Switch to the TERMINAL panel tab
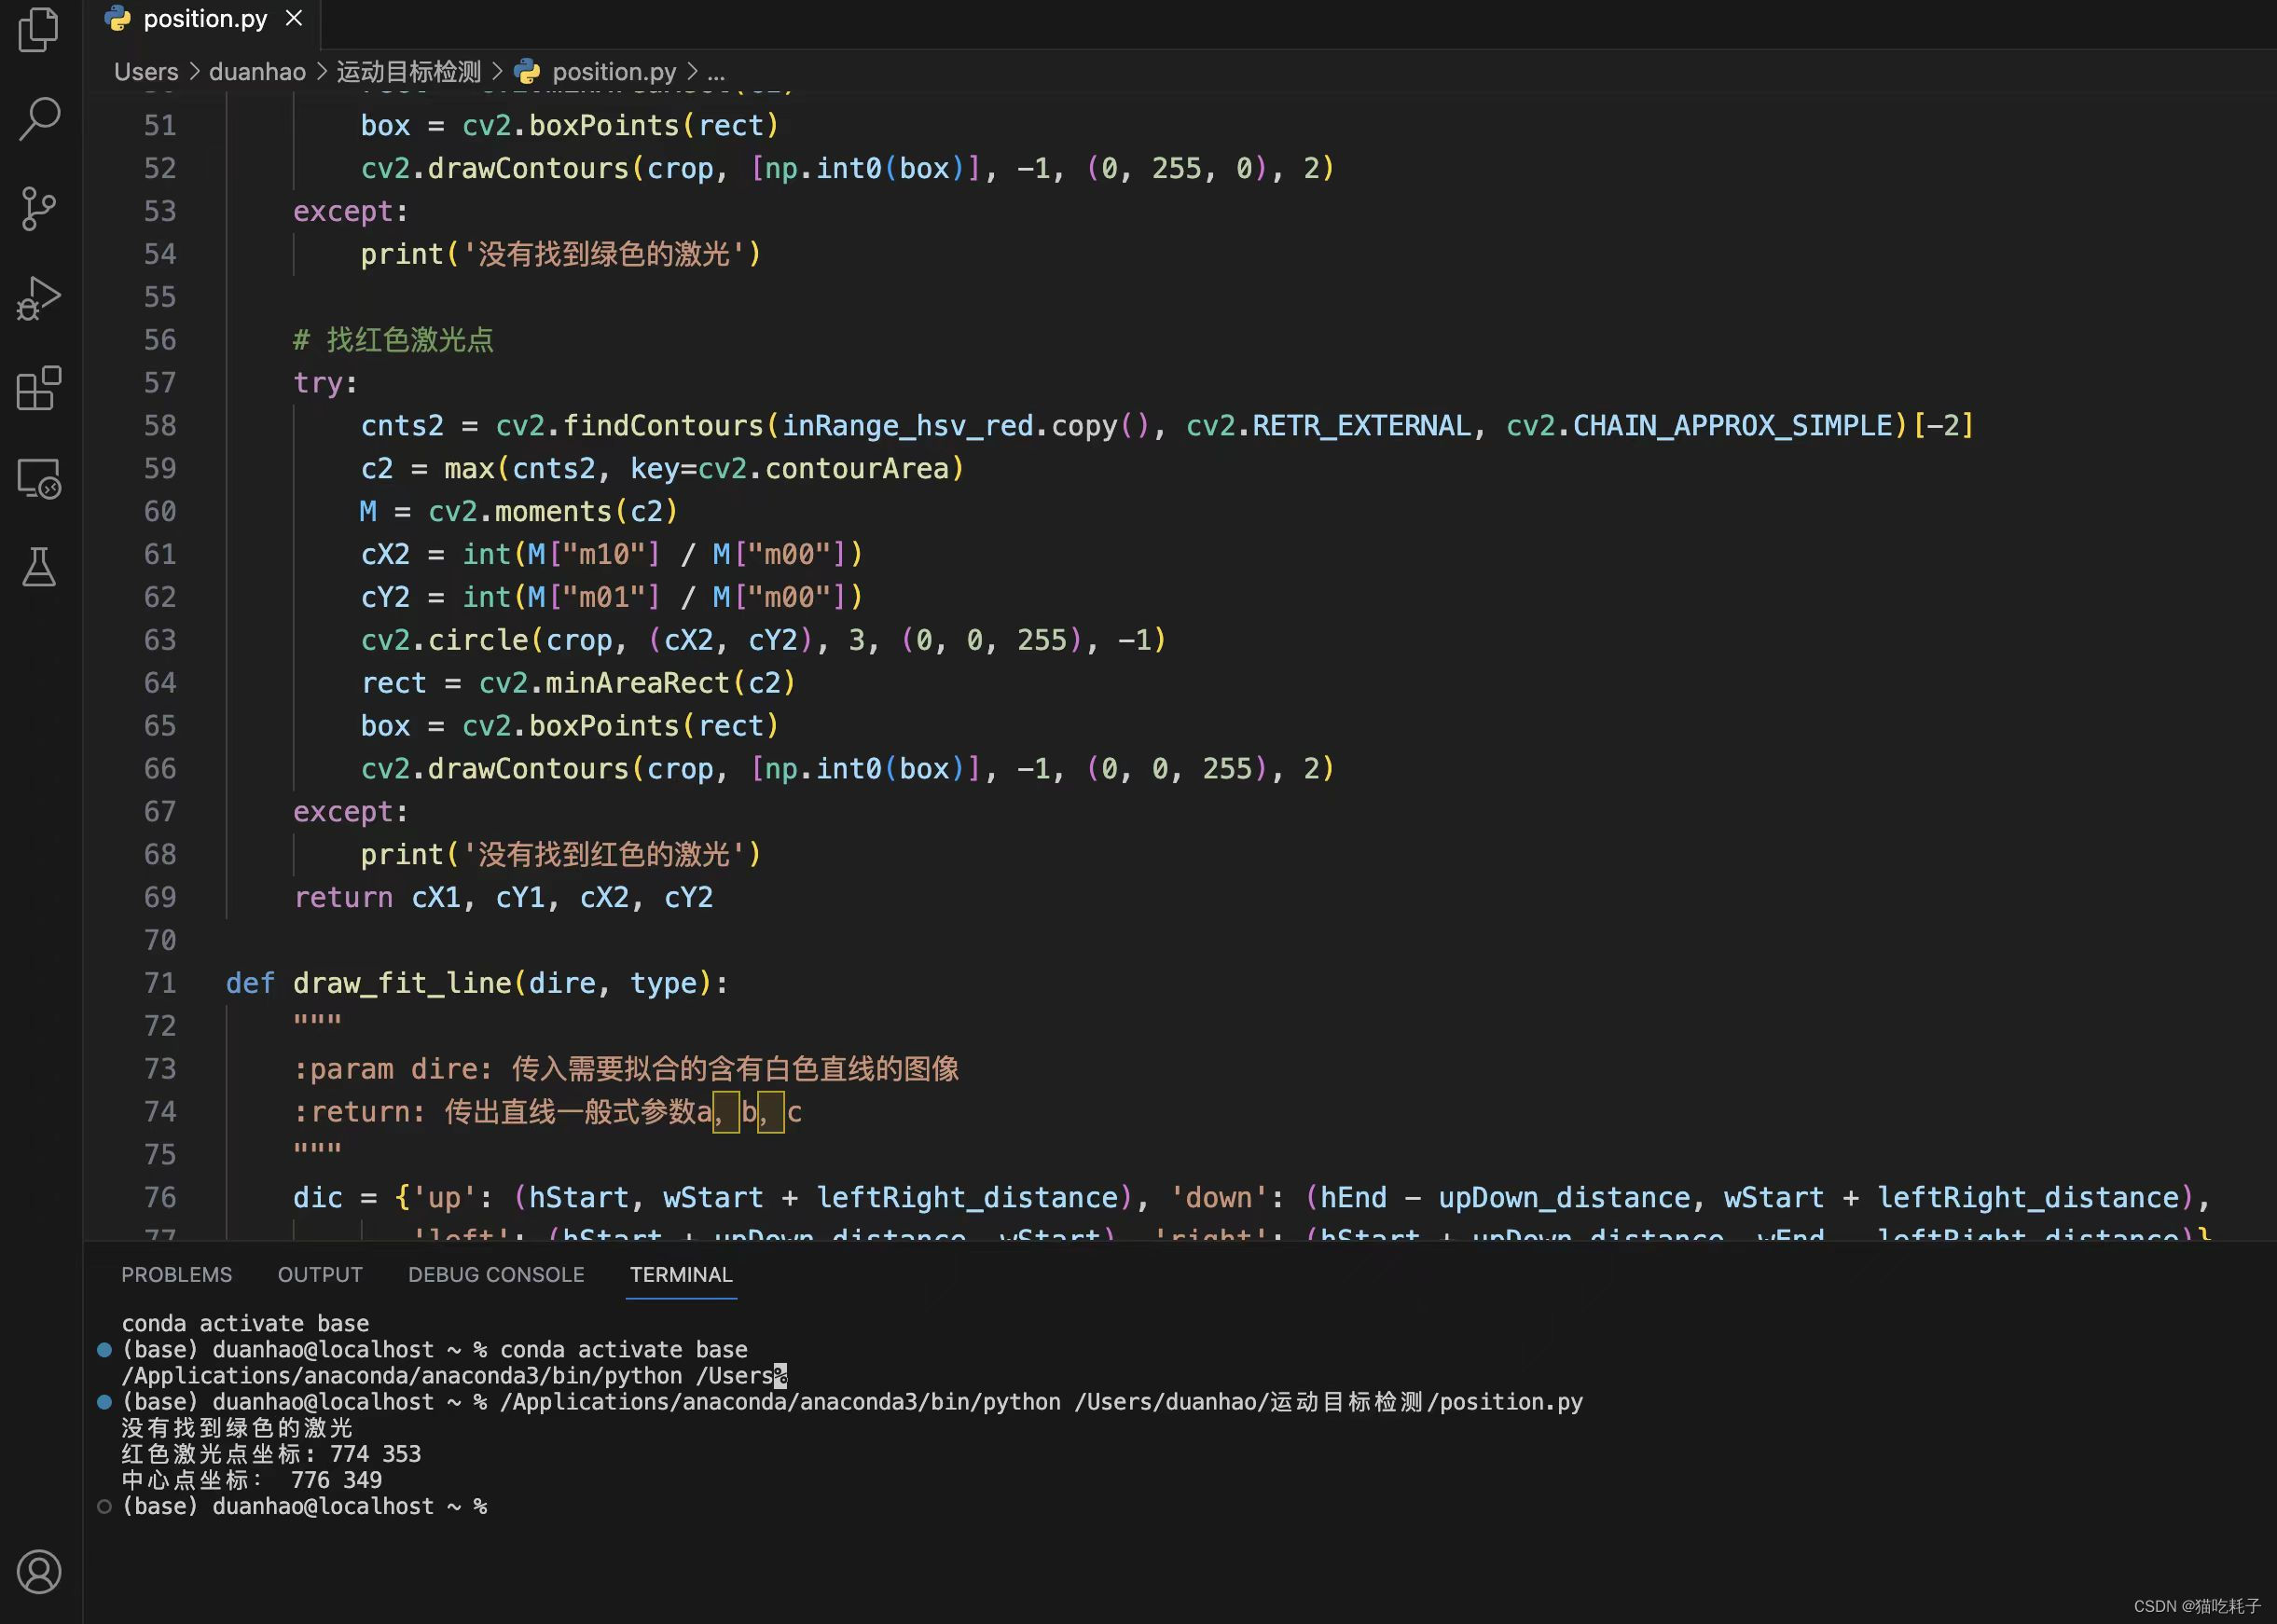Image resolution: width=2277 pixels, height=1624 pixels. coord(681,1275)
